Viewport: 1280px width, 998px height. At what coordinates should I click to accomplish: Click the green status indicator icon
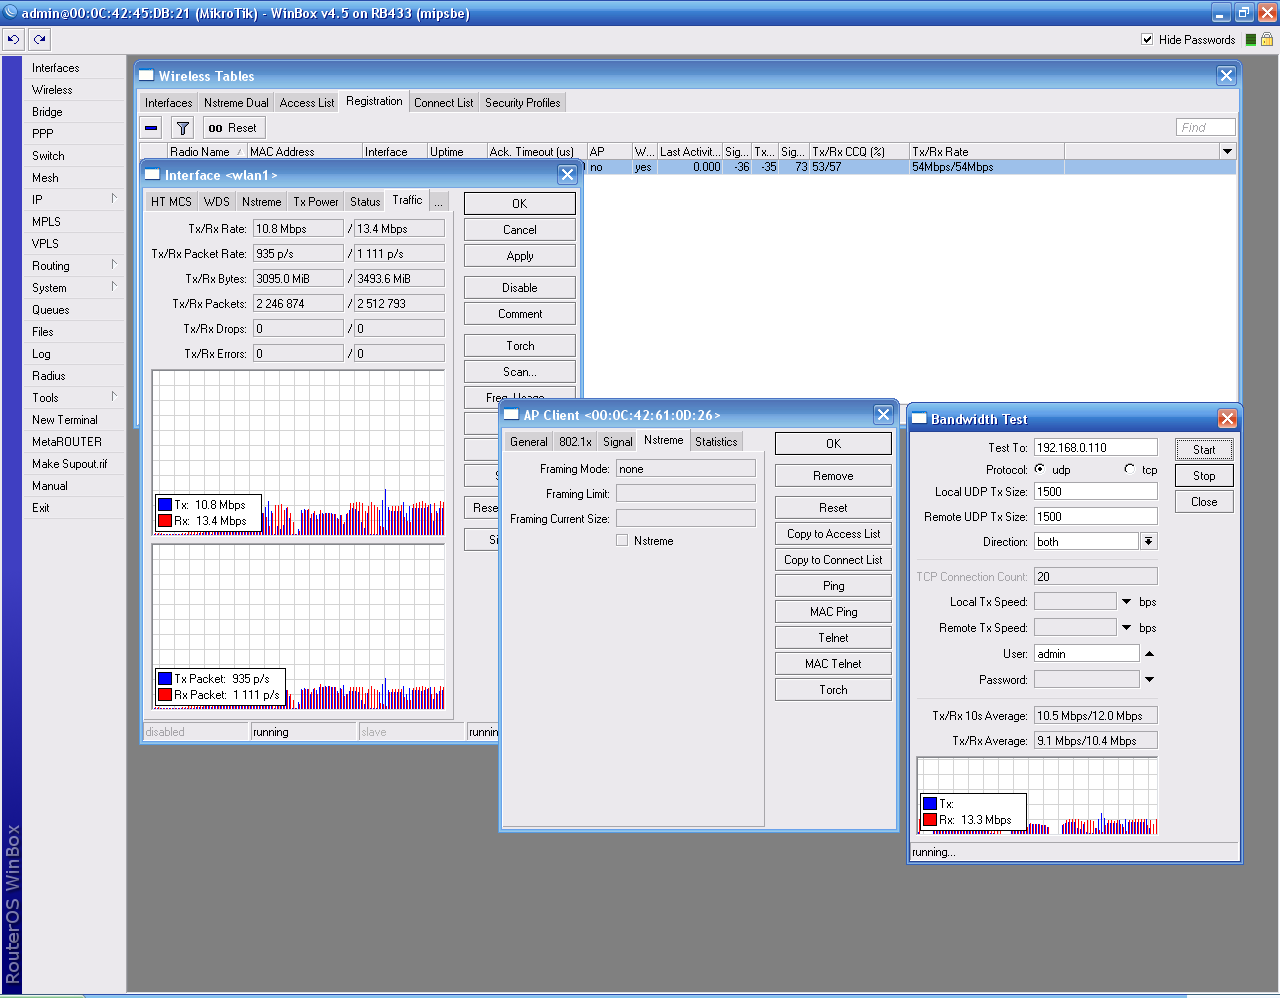(1250, 40)
